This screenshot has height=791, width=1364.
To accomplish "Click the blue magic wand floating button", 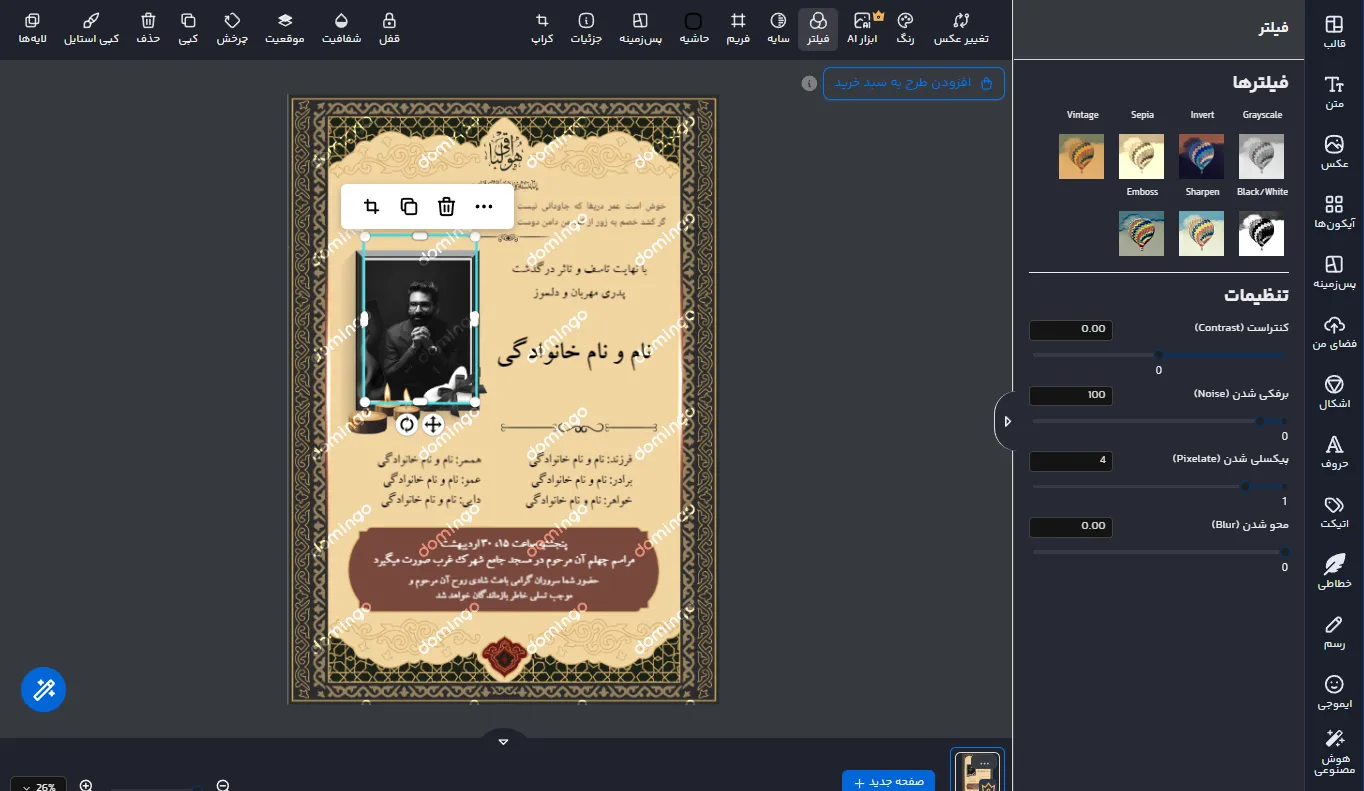I will click(44, 689).
